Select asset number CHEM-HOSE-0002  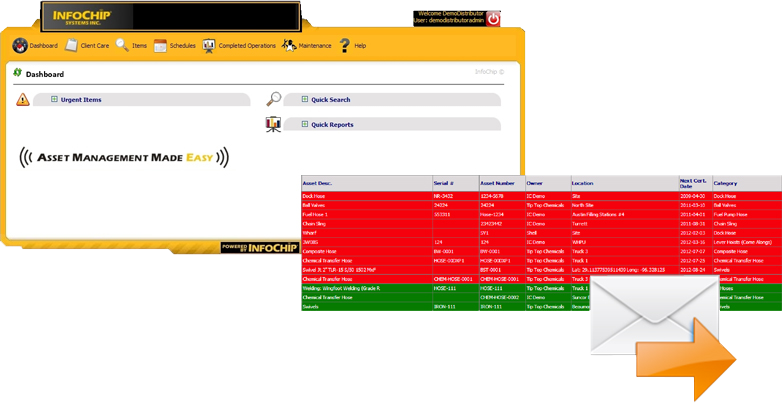[500, 297]
